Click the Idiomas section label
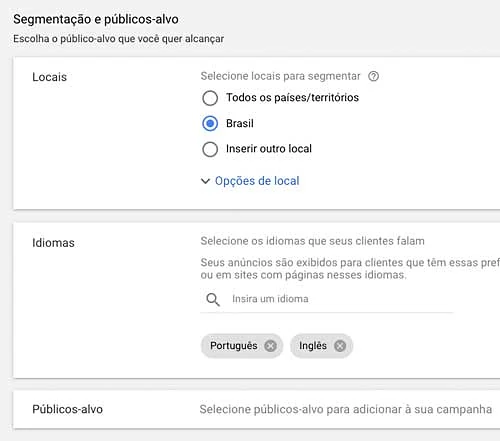The height and width of the screenshot is (441, 500). coord(53,243)
